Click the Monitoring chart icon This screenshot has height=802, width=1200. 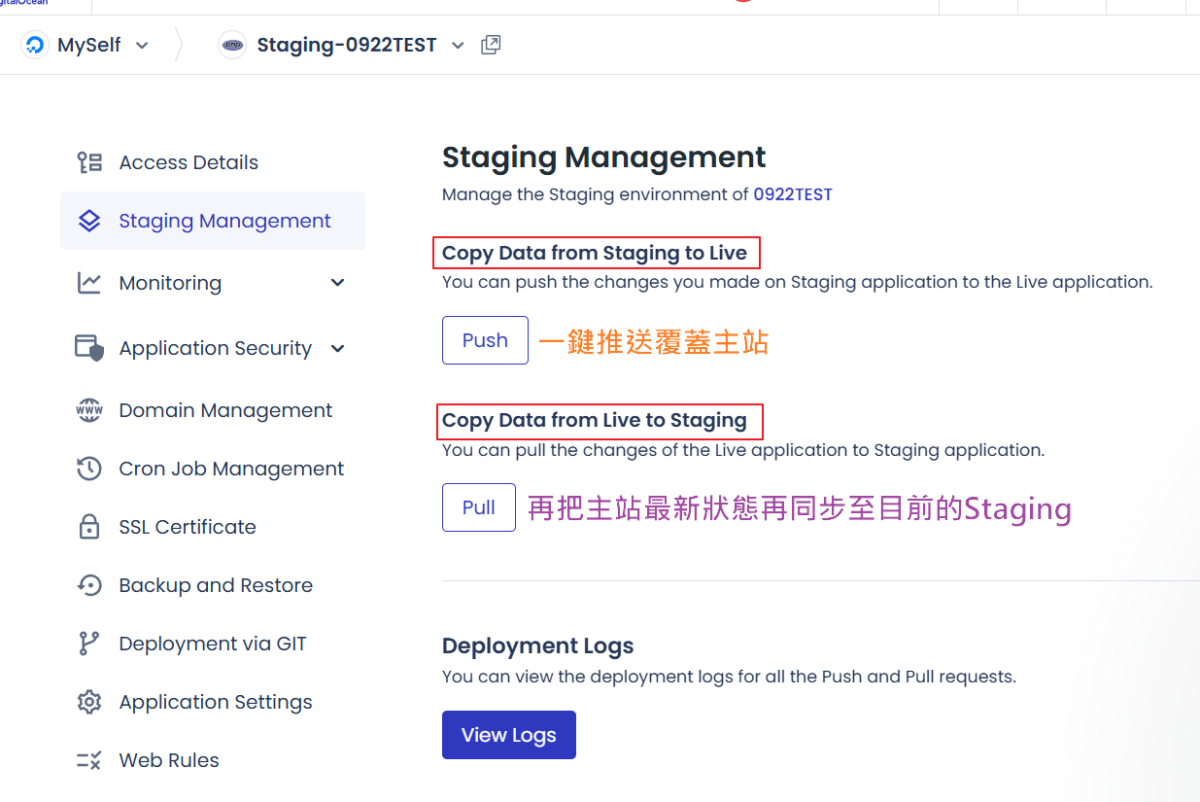89,282
